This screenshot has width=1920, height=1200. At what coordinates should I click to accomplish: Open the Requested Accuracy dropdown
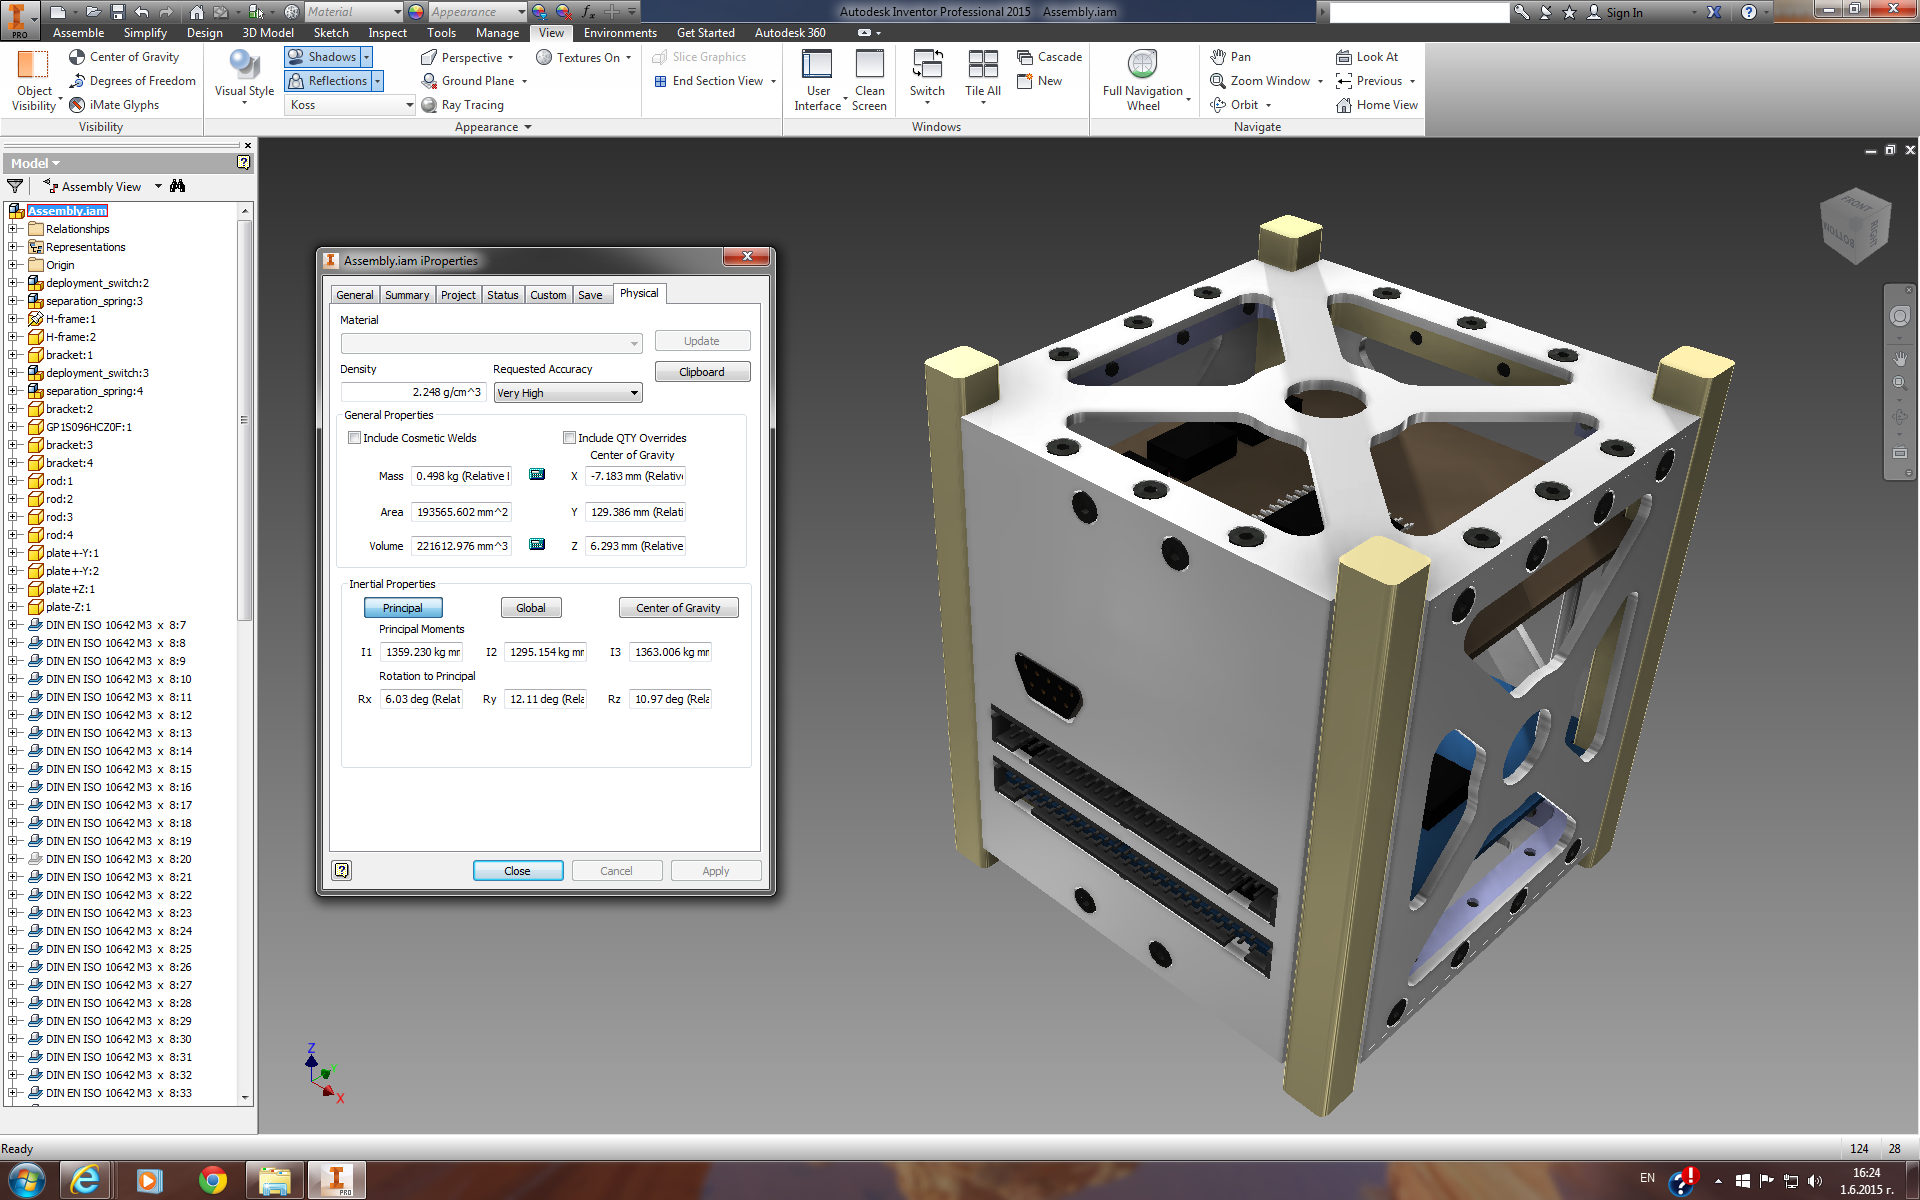tap(568, 393)
